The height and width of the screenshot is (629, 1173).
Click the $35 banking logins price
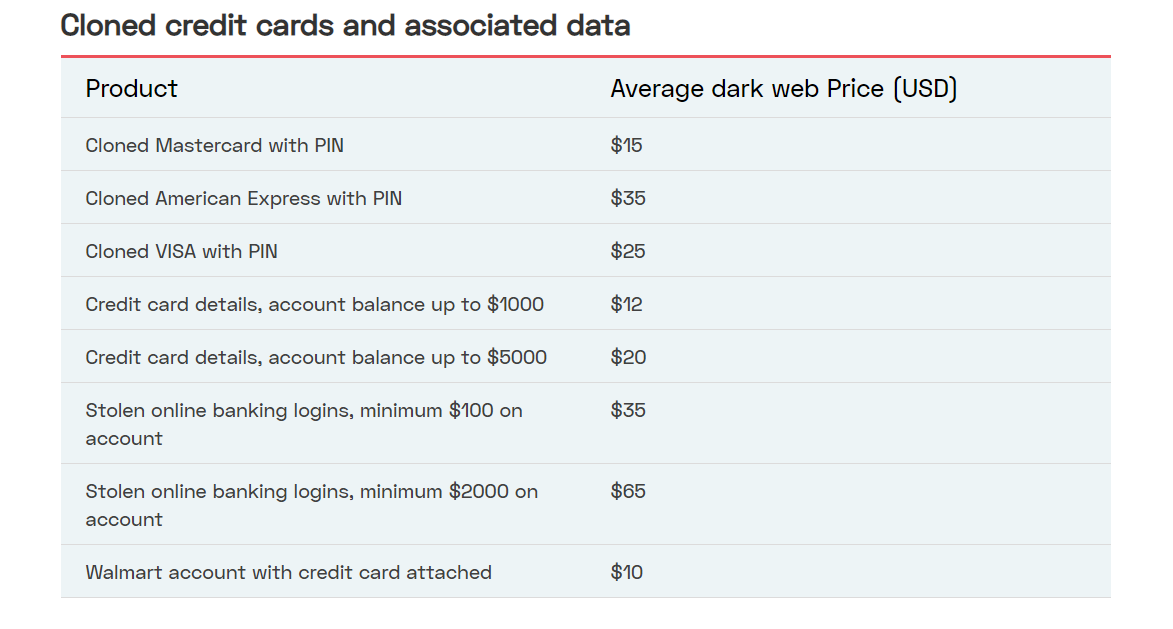[628, 411]
